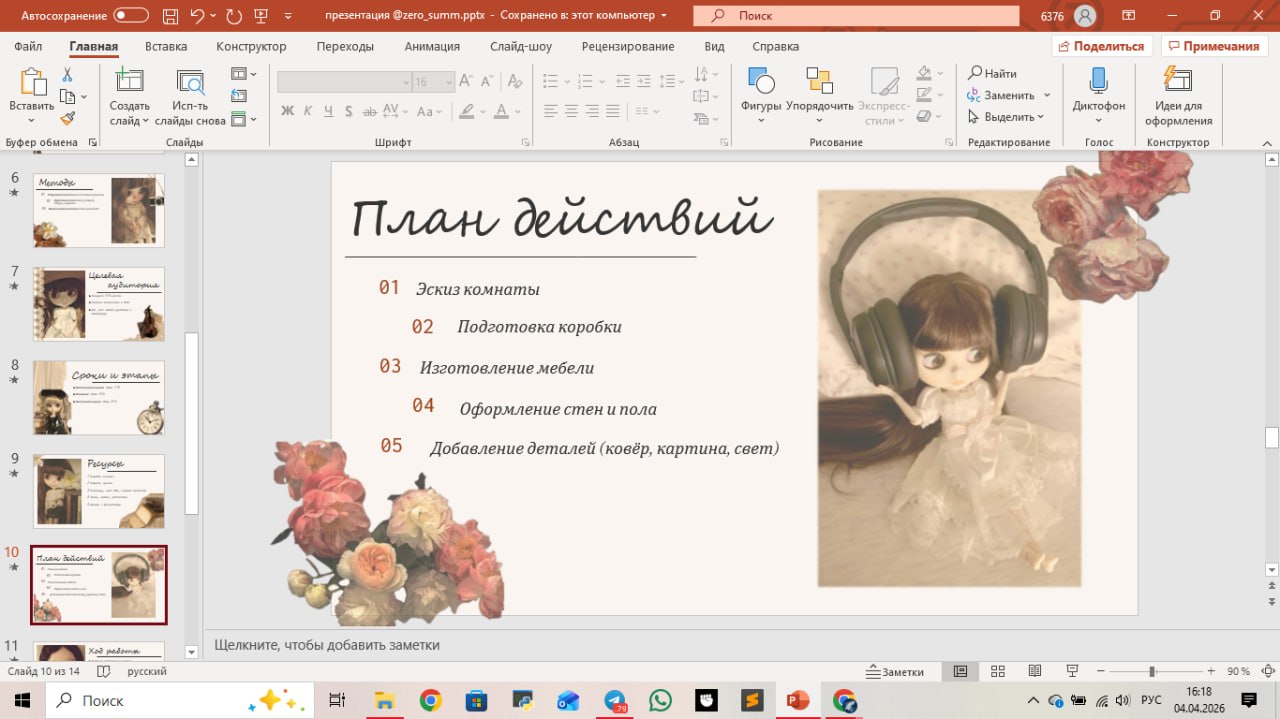Toggle justify paragraph alignment
1280x719 pixels.
pyautogui.click(x=613, y=111)
